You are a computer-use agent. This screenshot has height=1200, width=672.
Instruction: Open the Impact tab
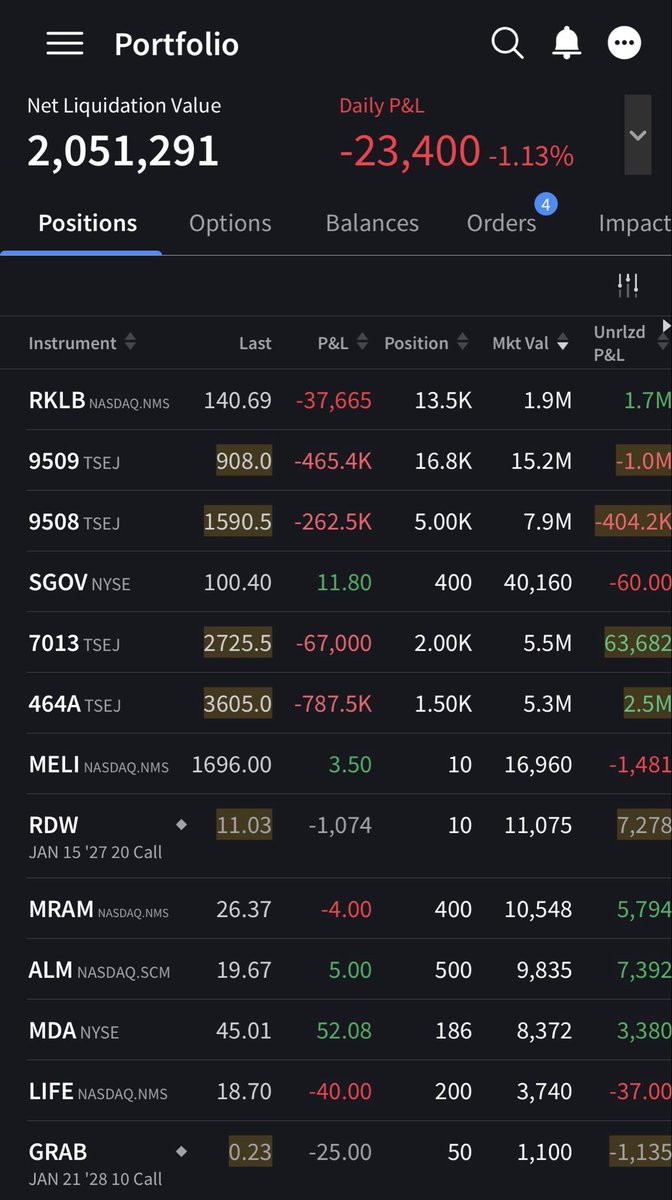click(x=634, y=223)
